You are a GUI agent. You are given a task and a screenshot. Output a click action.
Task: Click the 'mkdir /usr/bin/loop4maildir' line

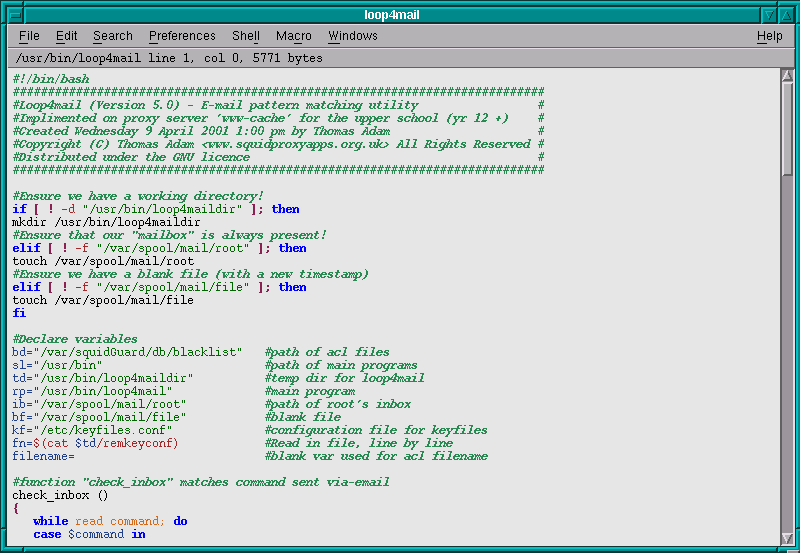point(99,222)
